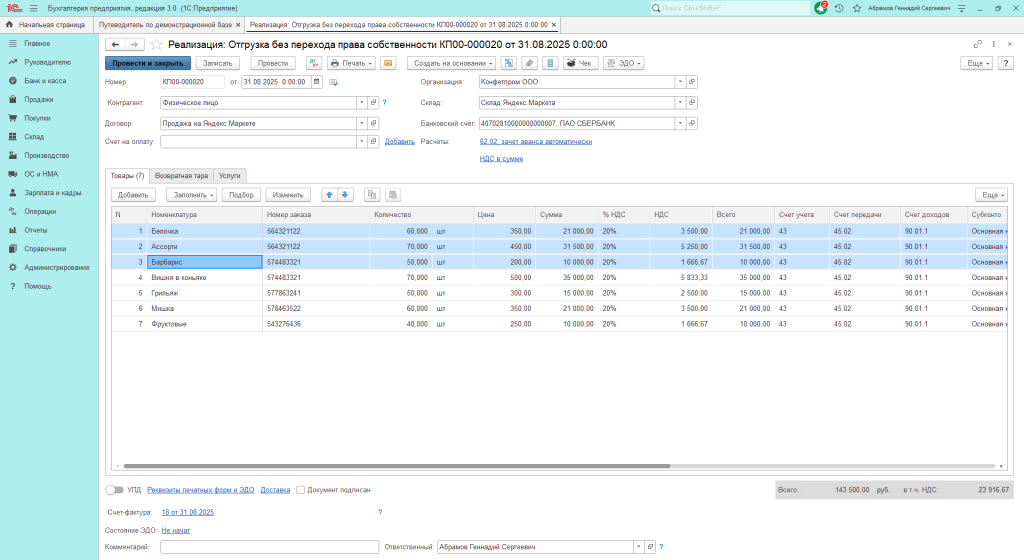1024x560 pixels.
Task: Go back with the left arrow navigation button
Action: click(115, 45)
